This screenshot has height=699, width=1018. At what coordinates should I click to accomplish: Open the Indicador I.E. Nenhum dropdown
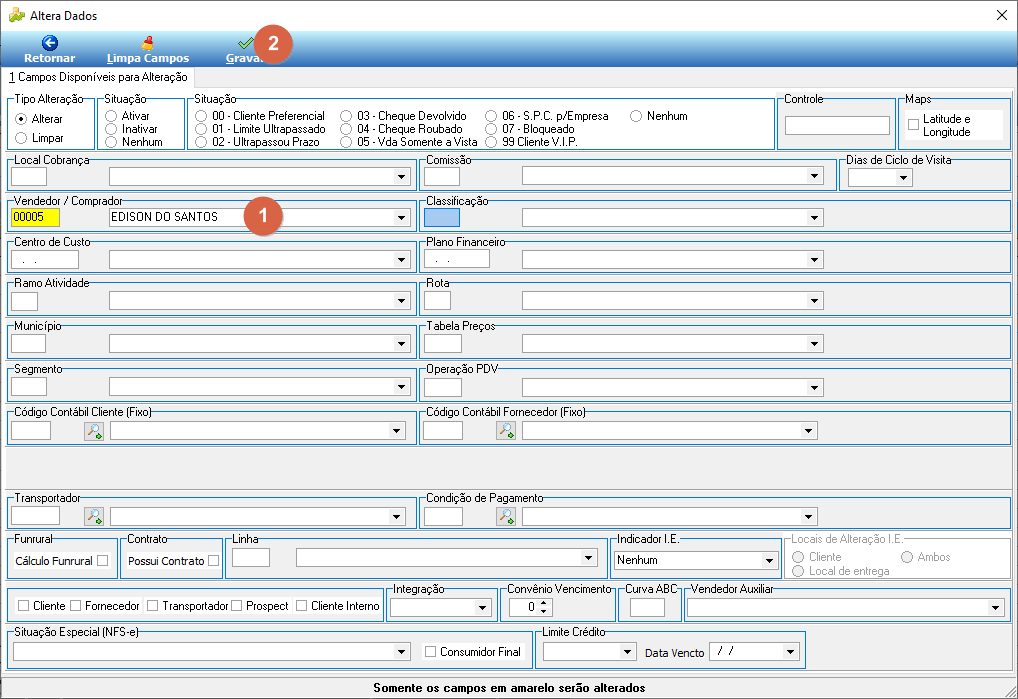tap(769, 561)
